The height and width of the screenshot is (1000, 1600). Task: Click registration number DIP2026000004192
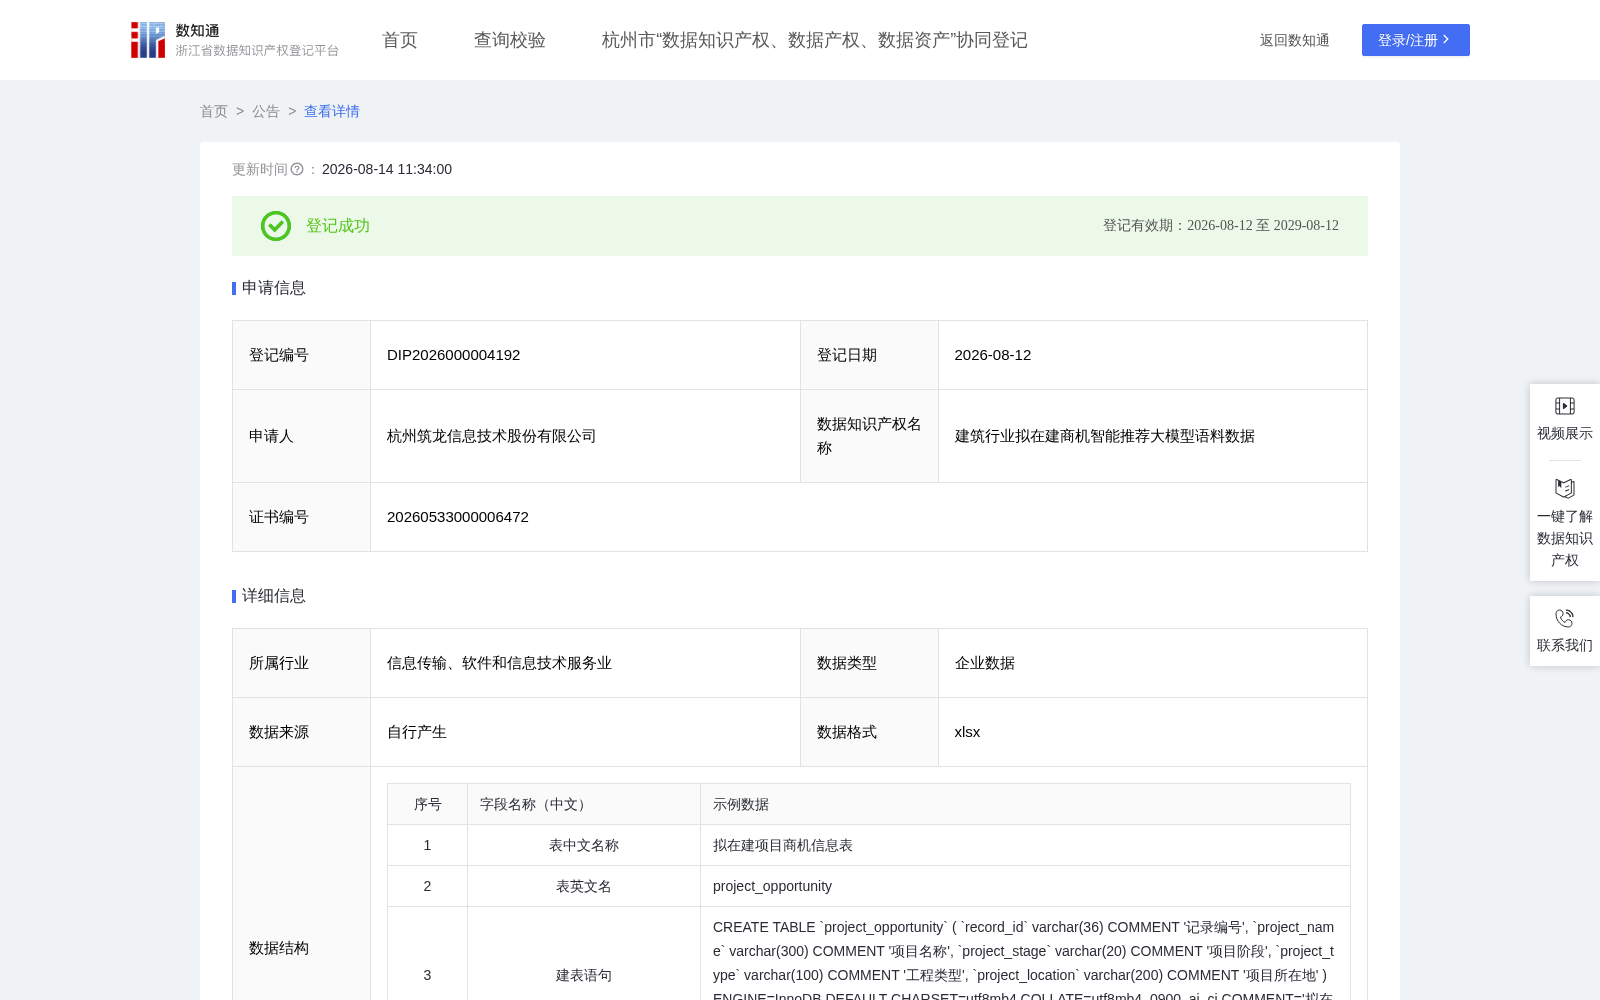click(x=454, y=355)
